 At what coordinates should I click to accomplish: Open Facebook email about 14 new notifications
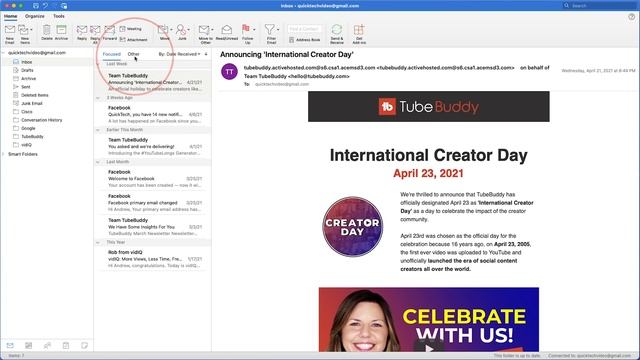pos(153,114)
